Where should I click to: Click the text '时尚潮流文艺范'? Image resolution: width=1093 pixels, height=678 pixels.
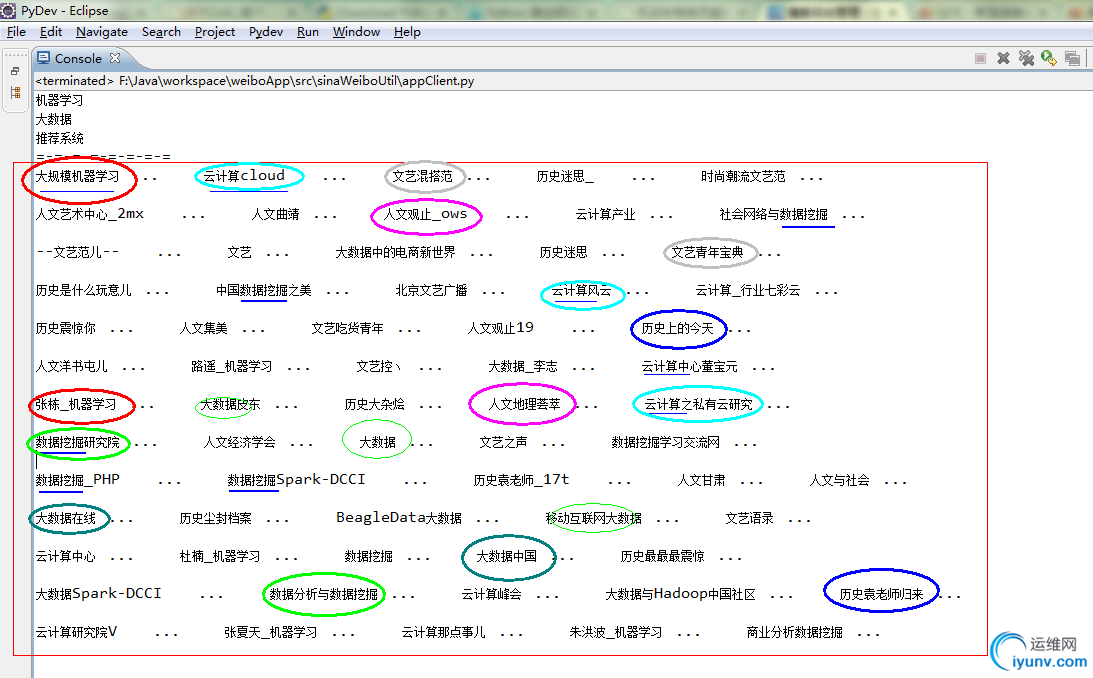(743, 176)
